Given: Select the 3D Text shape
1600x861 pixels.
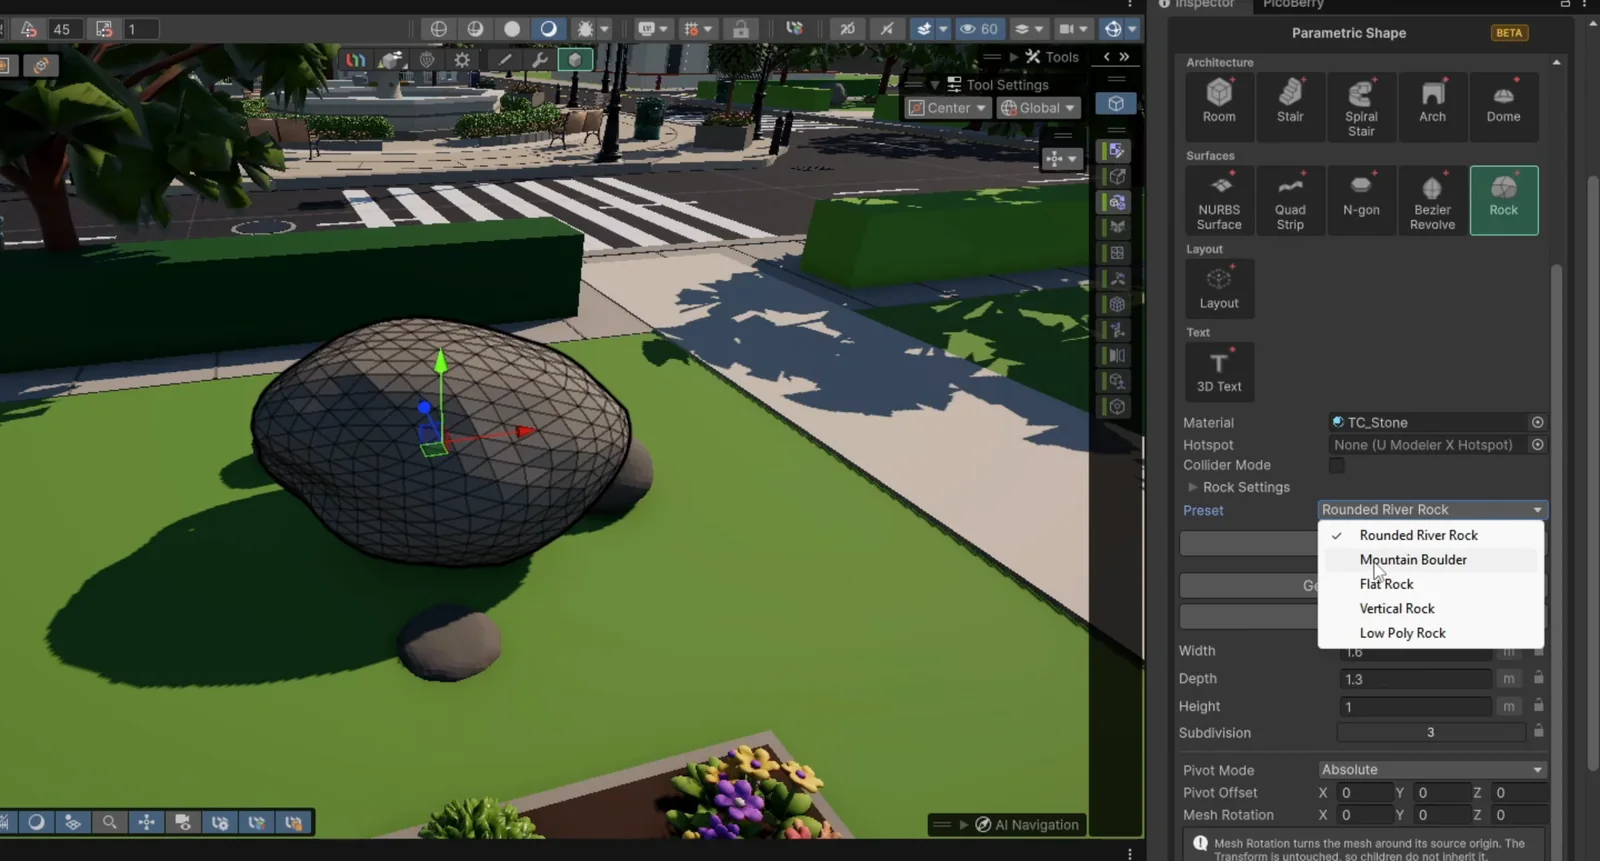Looking at the screenshot, I should coord(1219,371).
